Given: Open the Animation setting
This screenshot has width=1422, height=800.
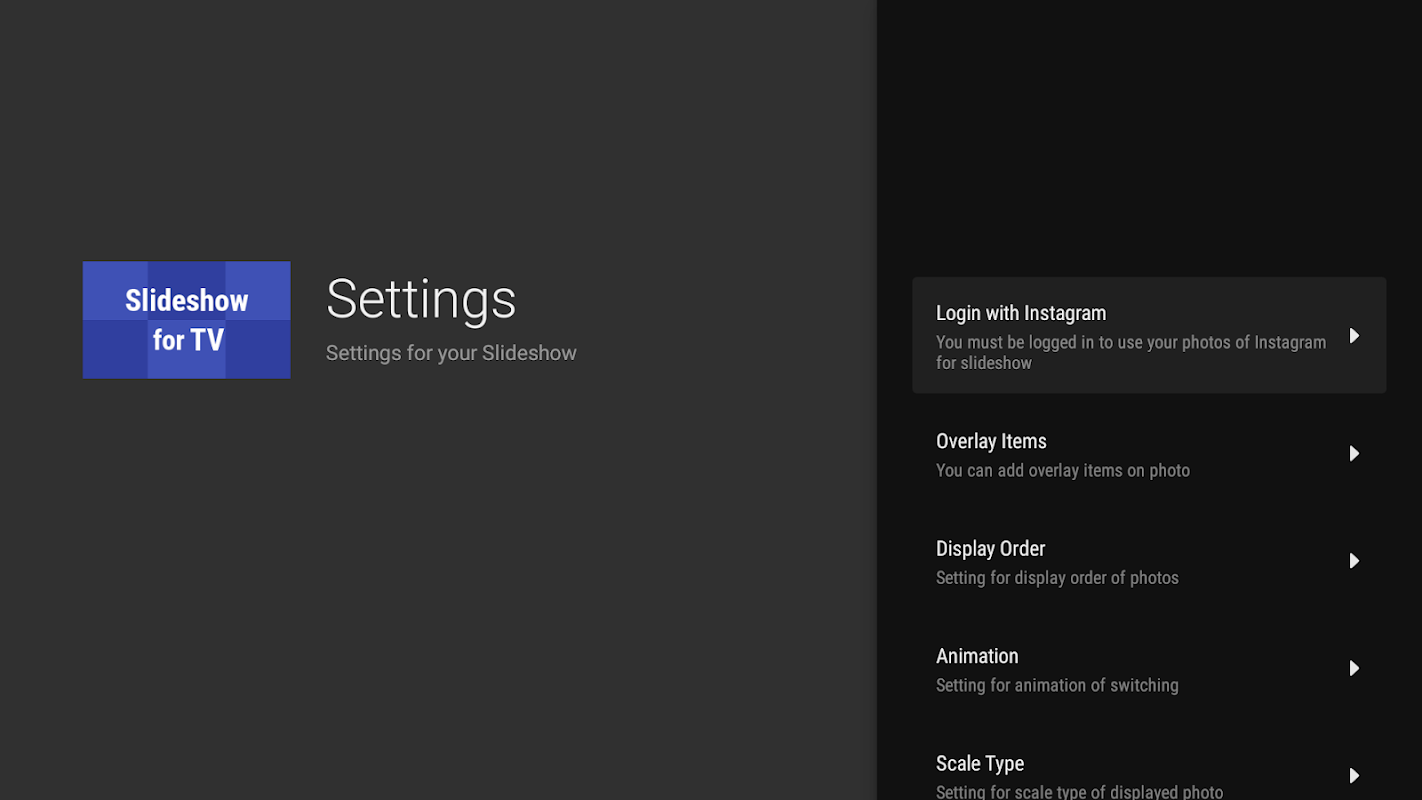Looking at the screenshot, I should pos(976,656).
